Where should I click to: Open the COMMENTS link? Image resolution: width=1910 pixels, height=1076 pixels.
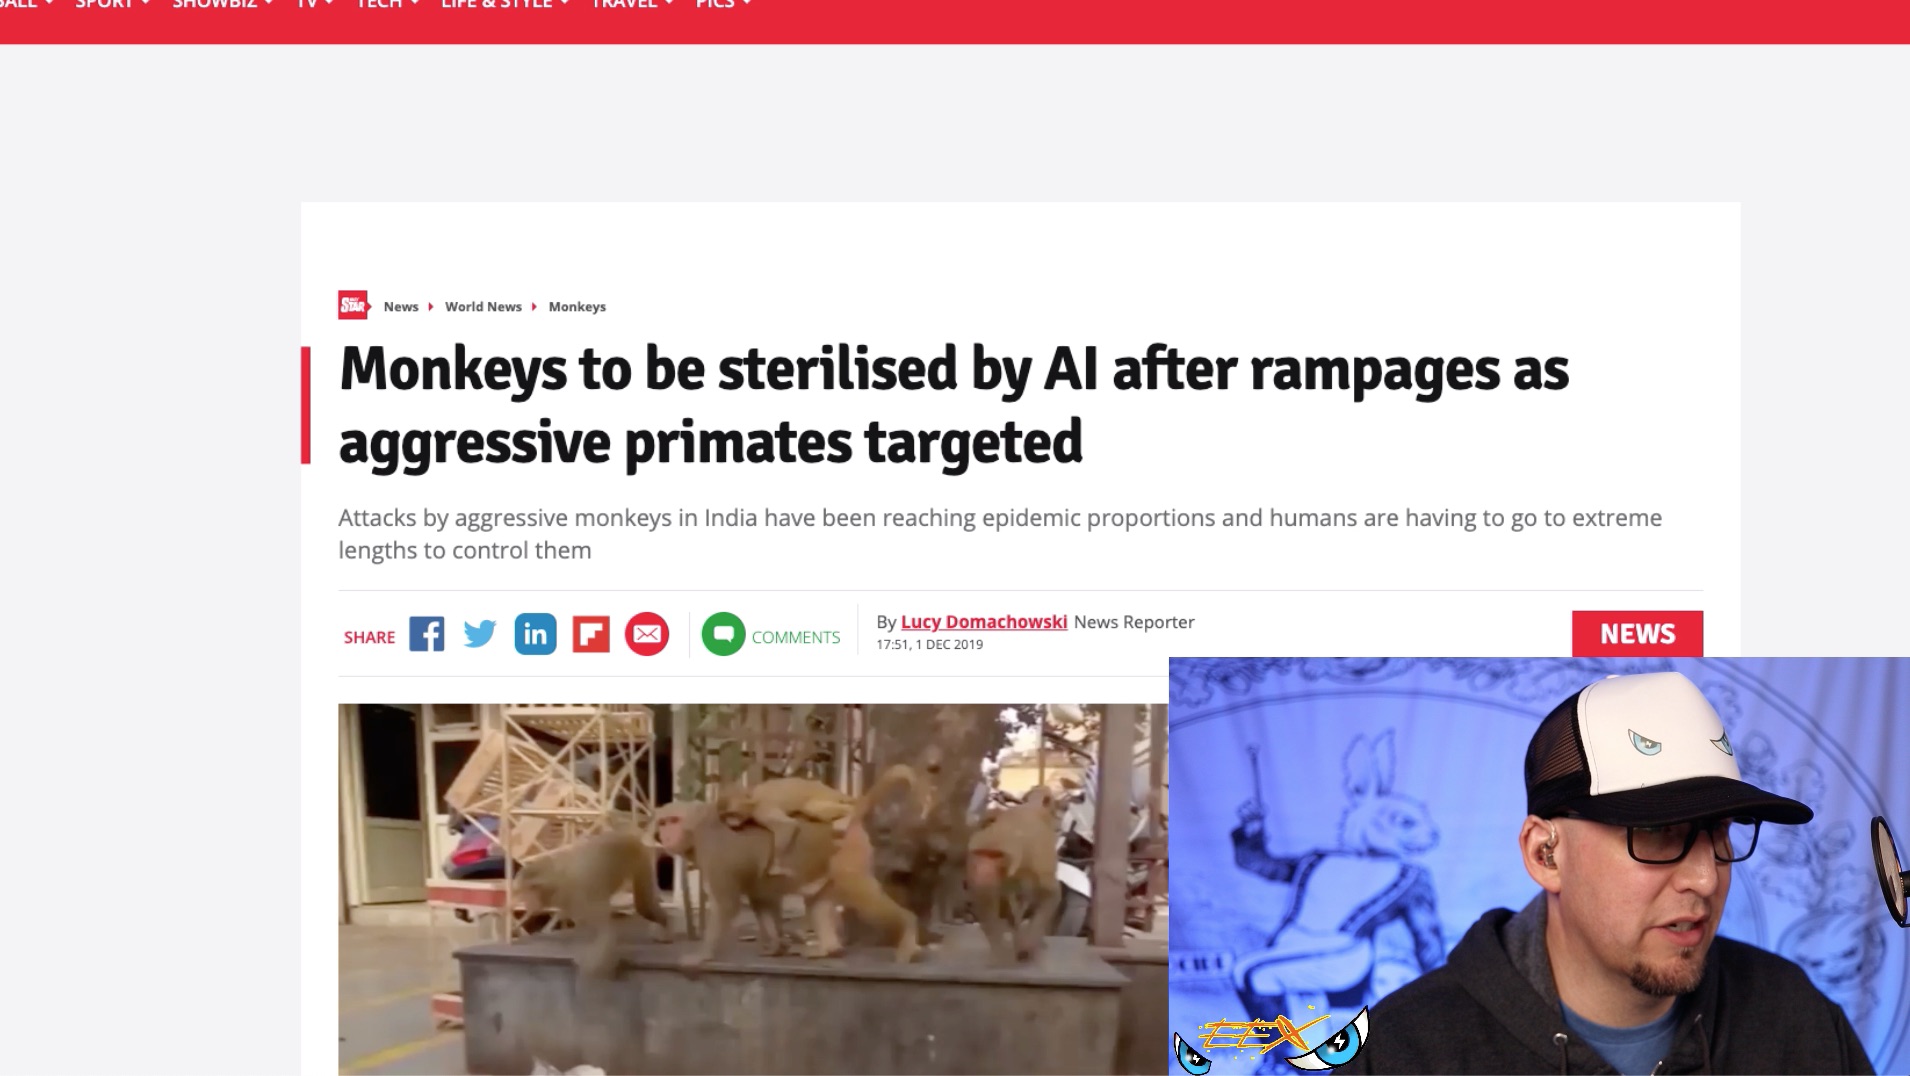tap(796, 637)
